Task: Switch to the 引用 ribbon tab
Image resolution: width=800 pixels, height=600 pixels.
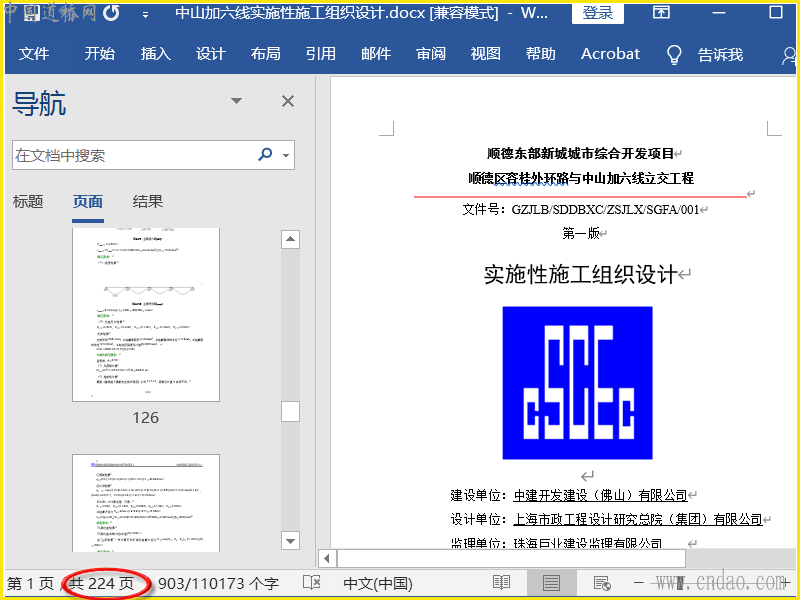Action: [x=321, y=54]
